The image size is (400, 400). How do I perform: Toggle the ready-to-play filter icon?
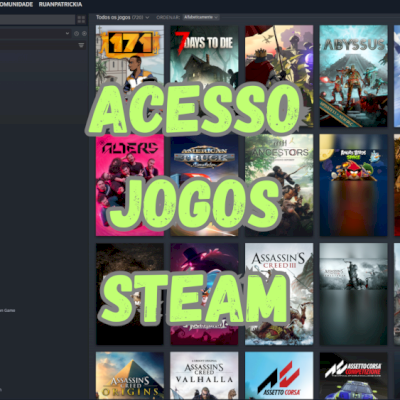coord(84,33)
